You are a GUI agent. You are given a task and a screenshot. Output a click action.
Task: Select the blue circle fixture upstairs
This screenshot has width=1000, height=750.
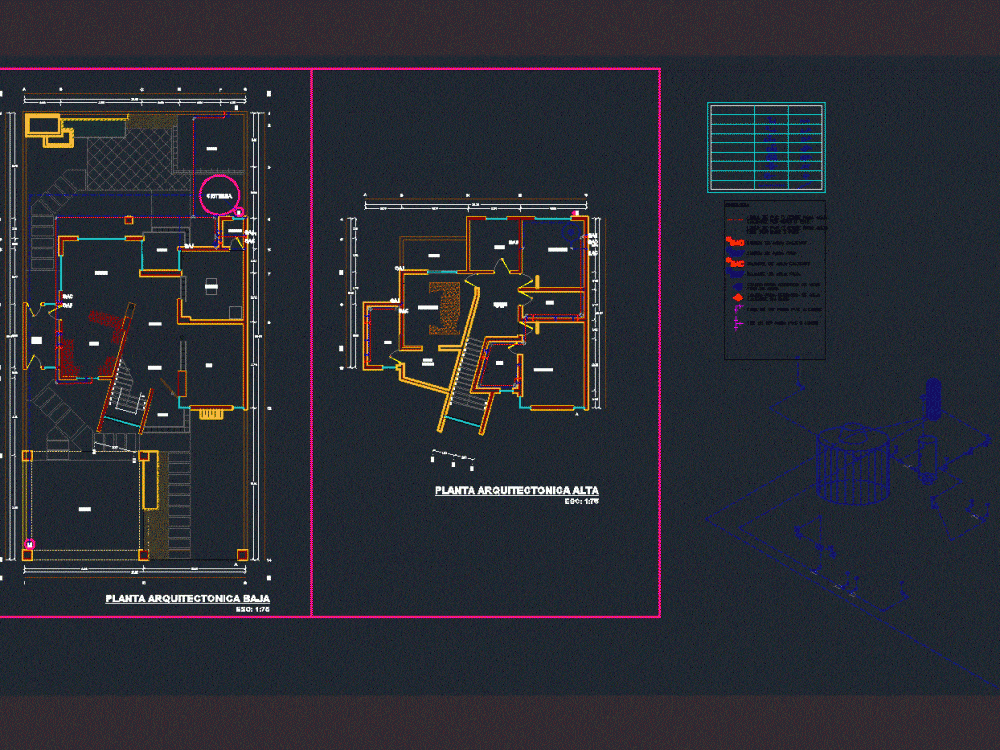tap(571, 232)
